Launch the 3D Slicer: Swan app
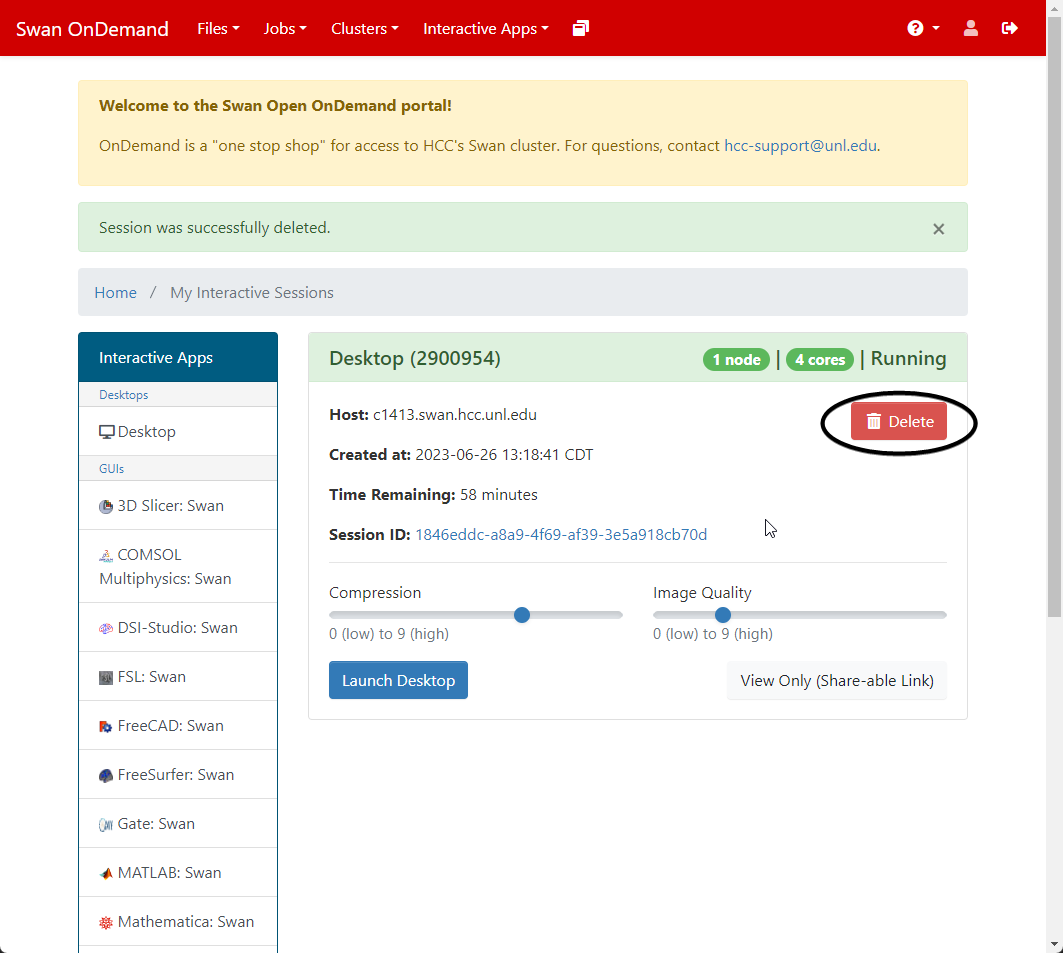This screenshot has height=953, width=1063. point(170,506)
